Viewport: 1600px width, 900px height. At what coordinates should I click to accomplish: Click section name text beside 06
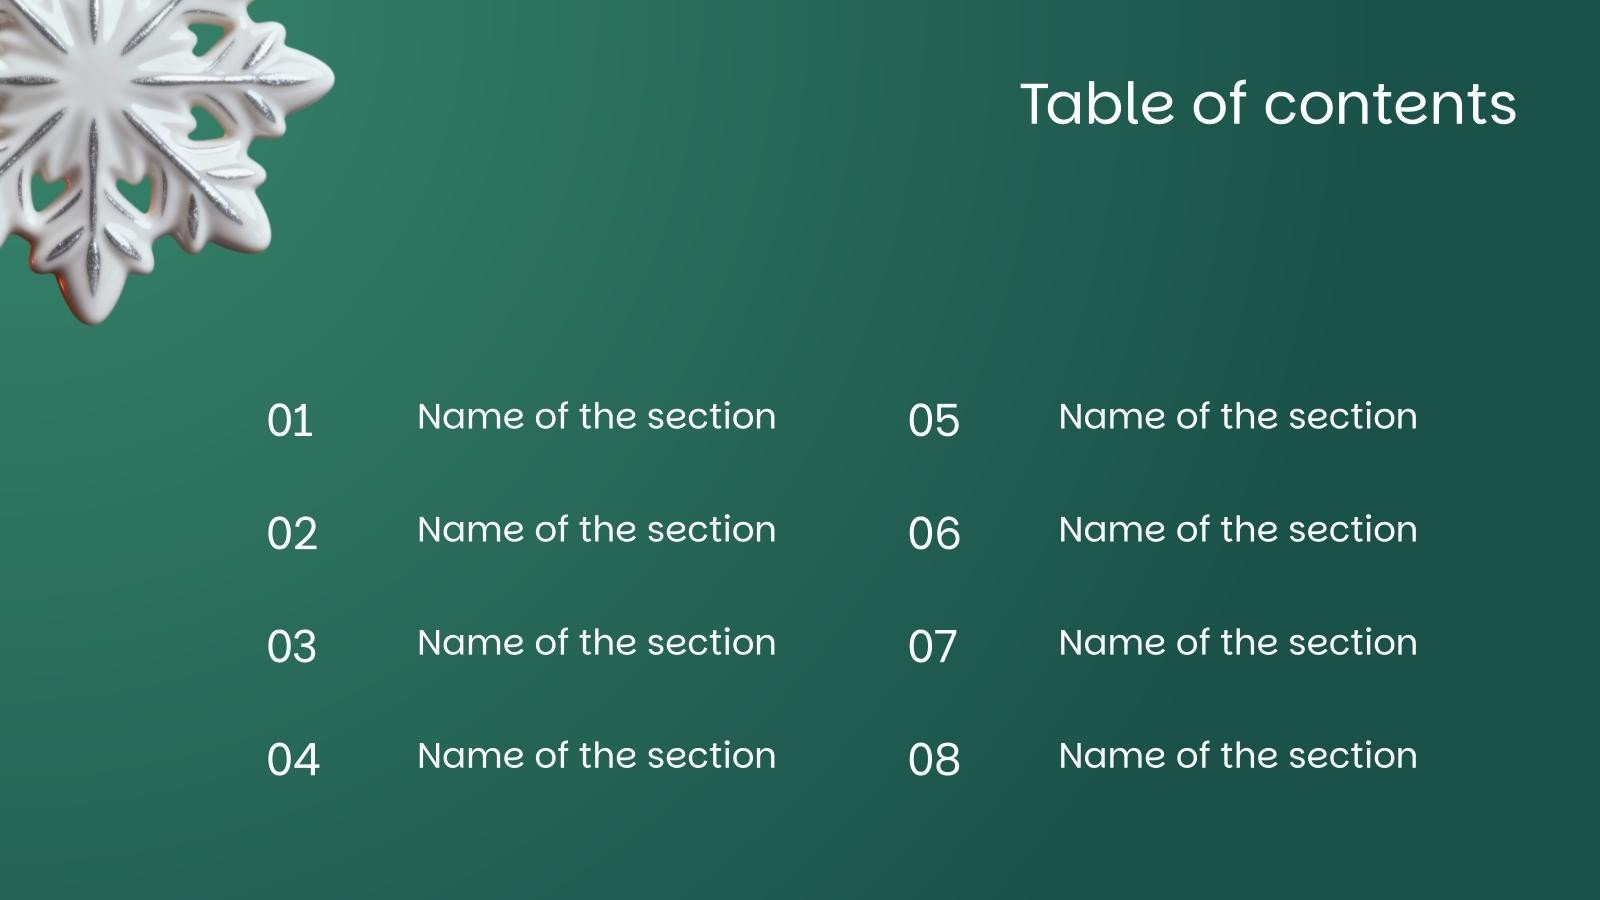pos(1238,530)
